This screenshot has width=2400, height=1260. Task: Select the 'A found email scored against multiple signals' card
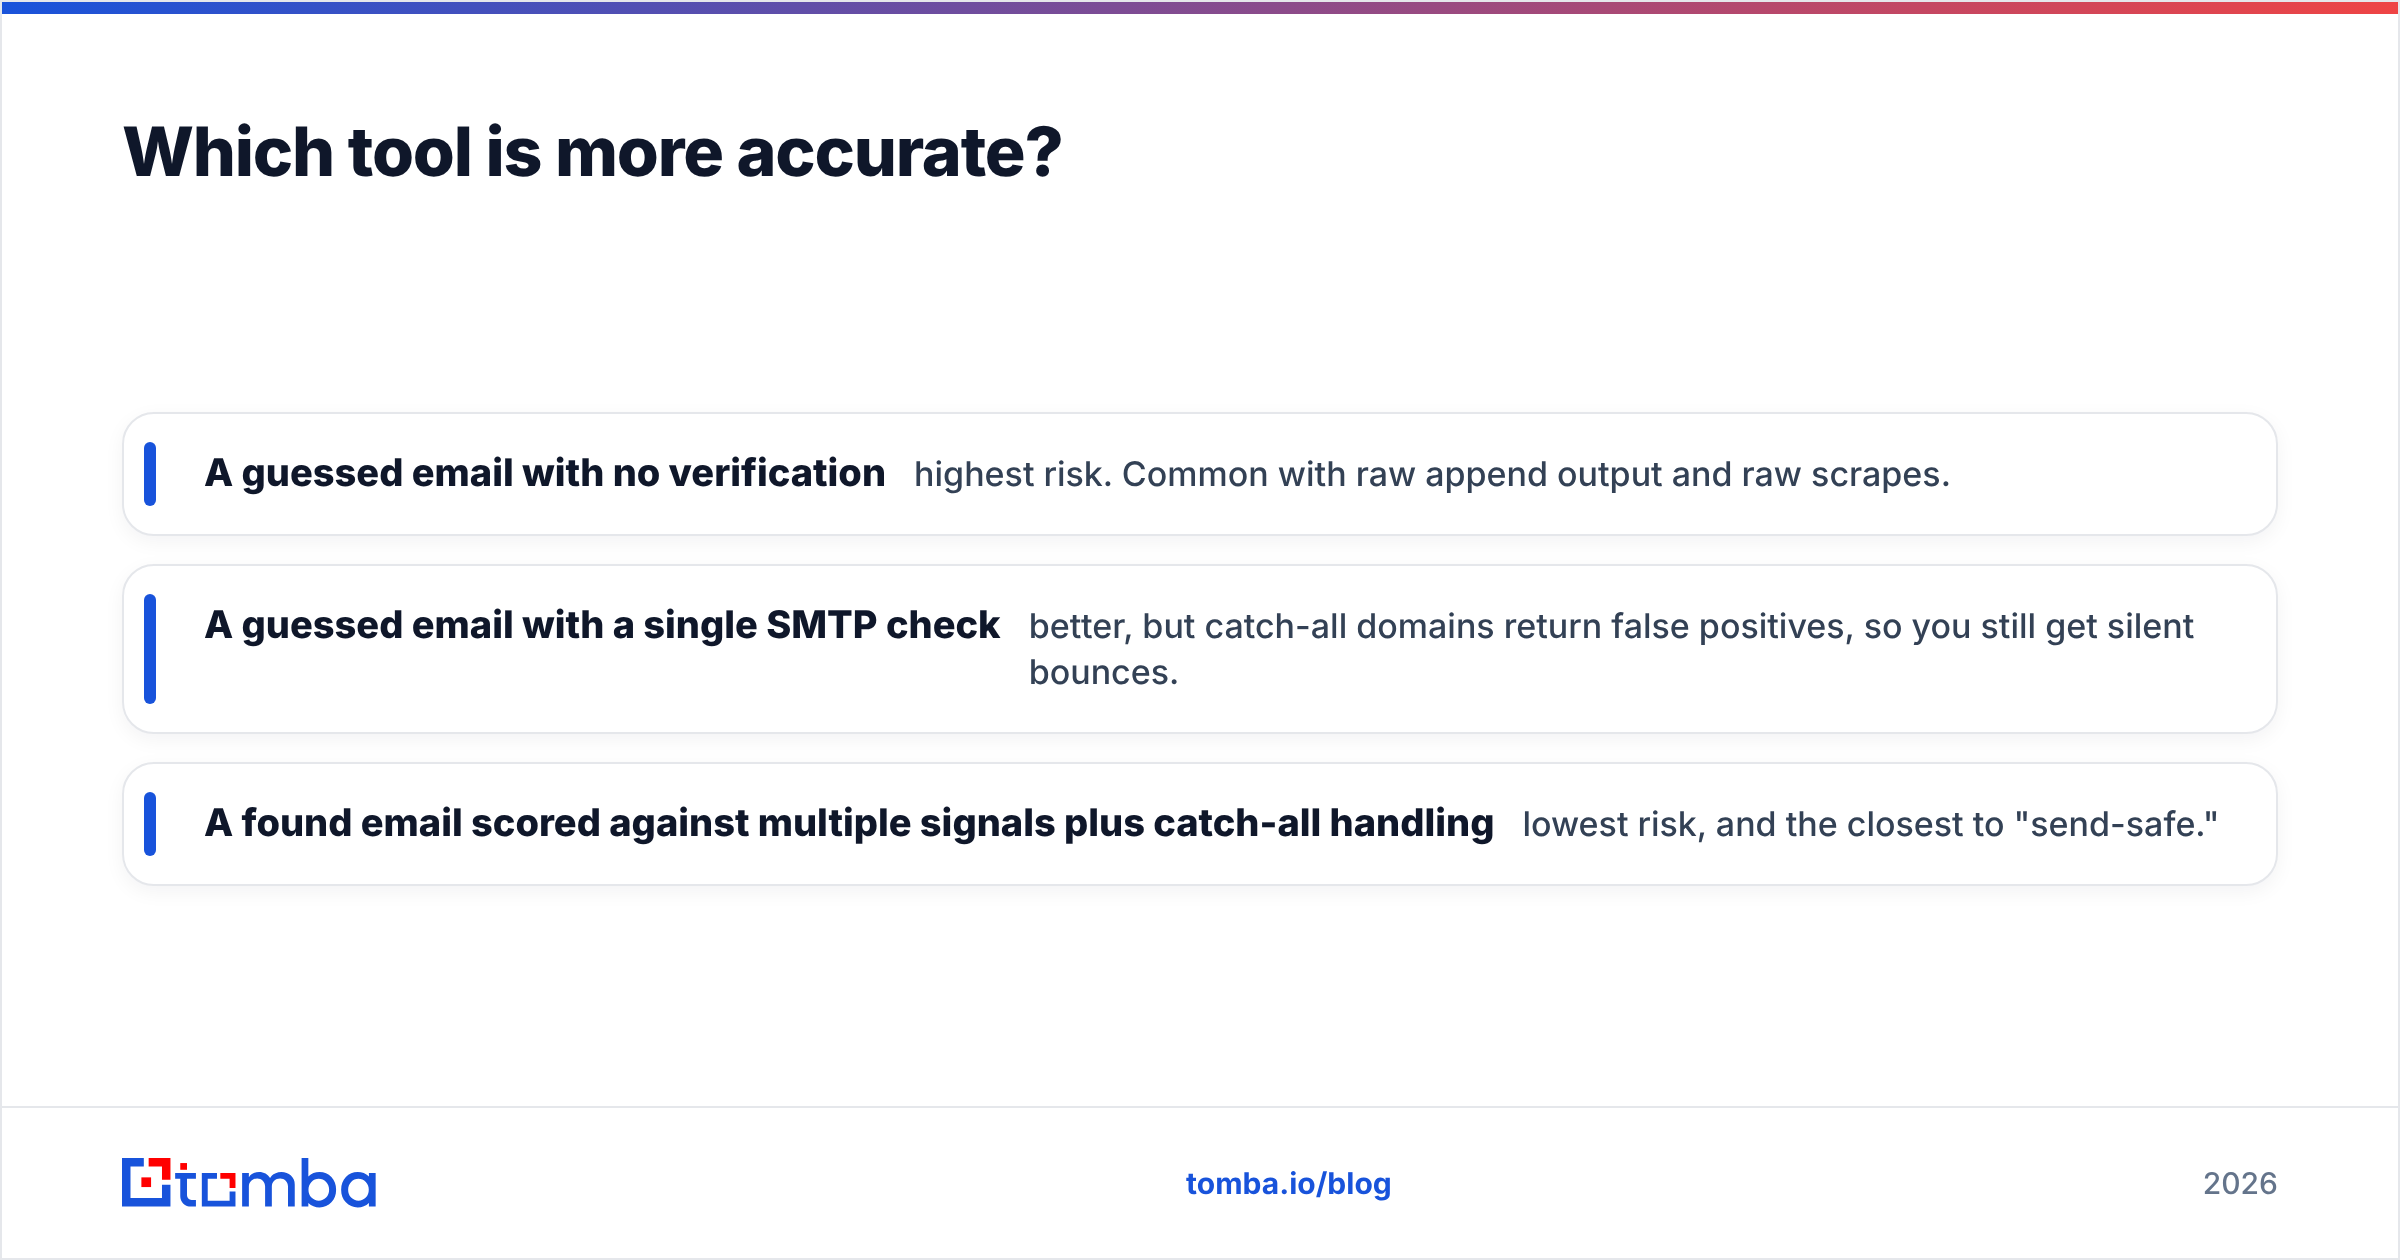pos(1200,824)
